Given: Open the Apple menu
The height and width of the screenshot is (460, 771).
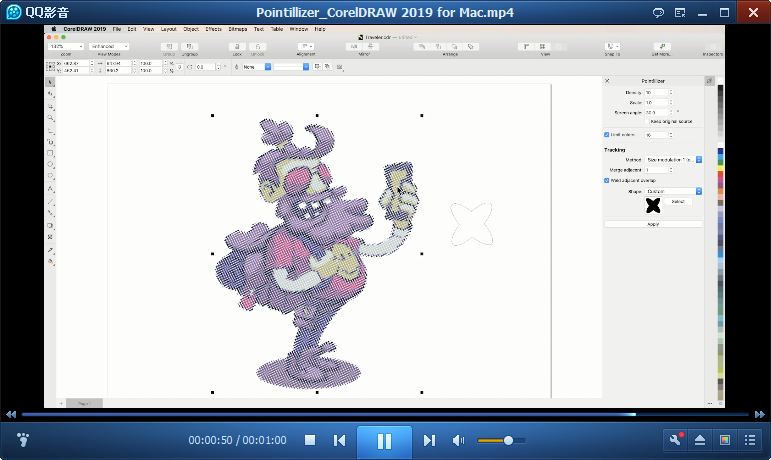Looking at the screenshot, I should [54, 29].
